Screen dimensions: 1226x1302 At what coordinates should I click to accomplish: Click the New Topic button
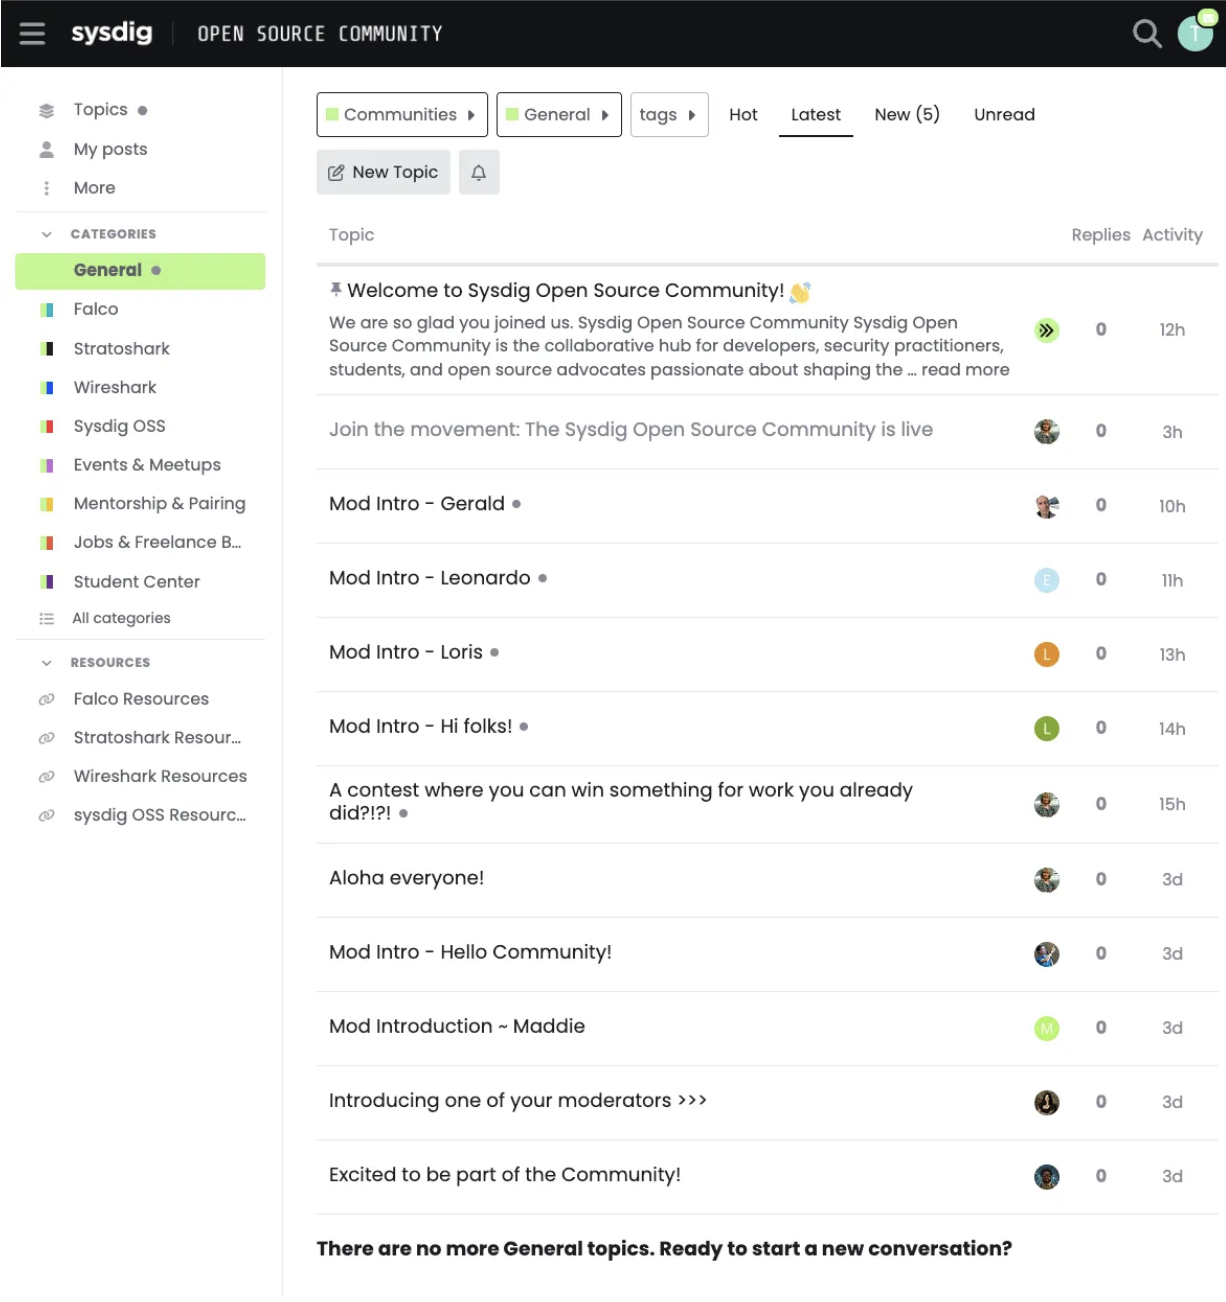[x=383, y=173]
